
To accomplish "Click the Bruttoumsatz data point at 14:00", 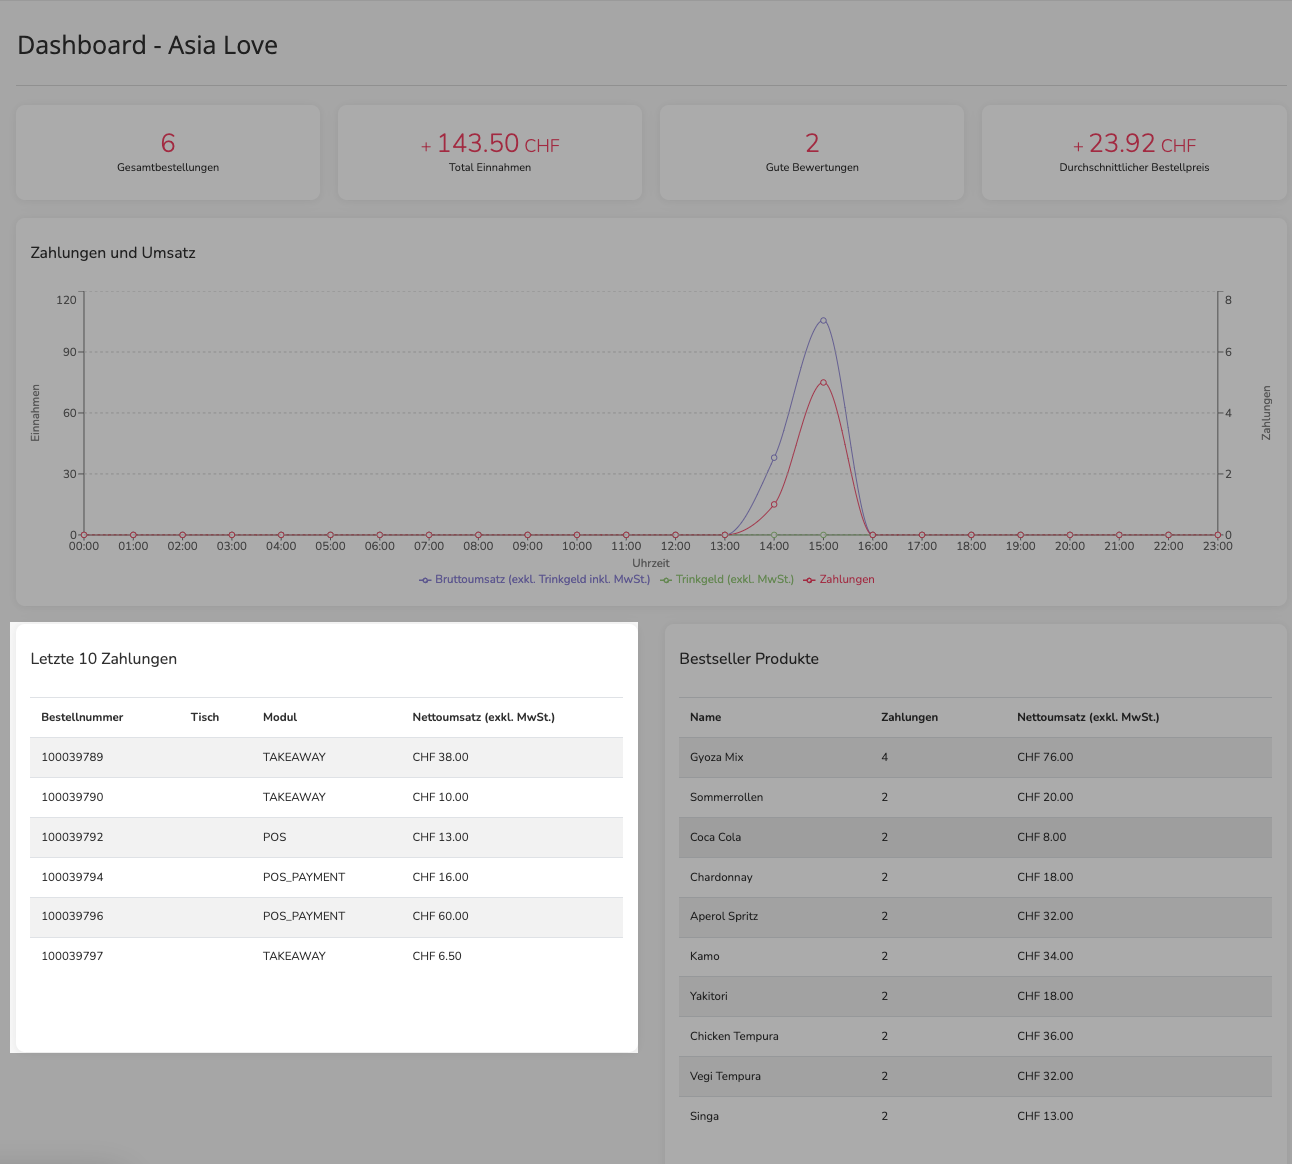I will point(774,458).
